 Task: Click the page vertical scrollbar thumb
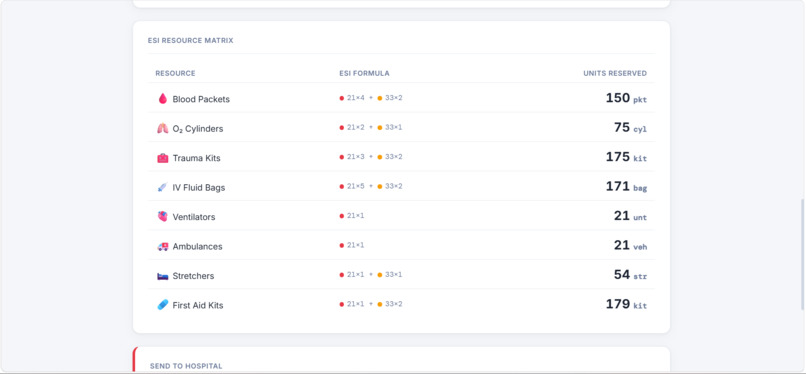coord(802,254)
